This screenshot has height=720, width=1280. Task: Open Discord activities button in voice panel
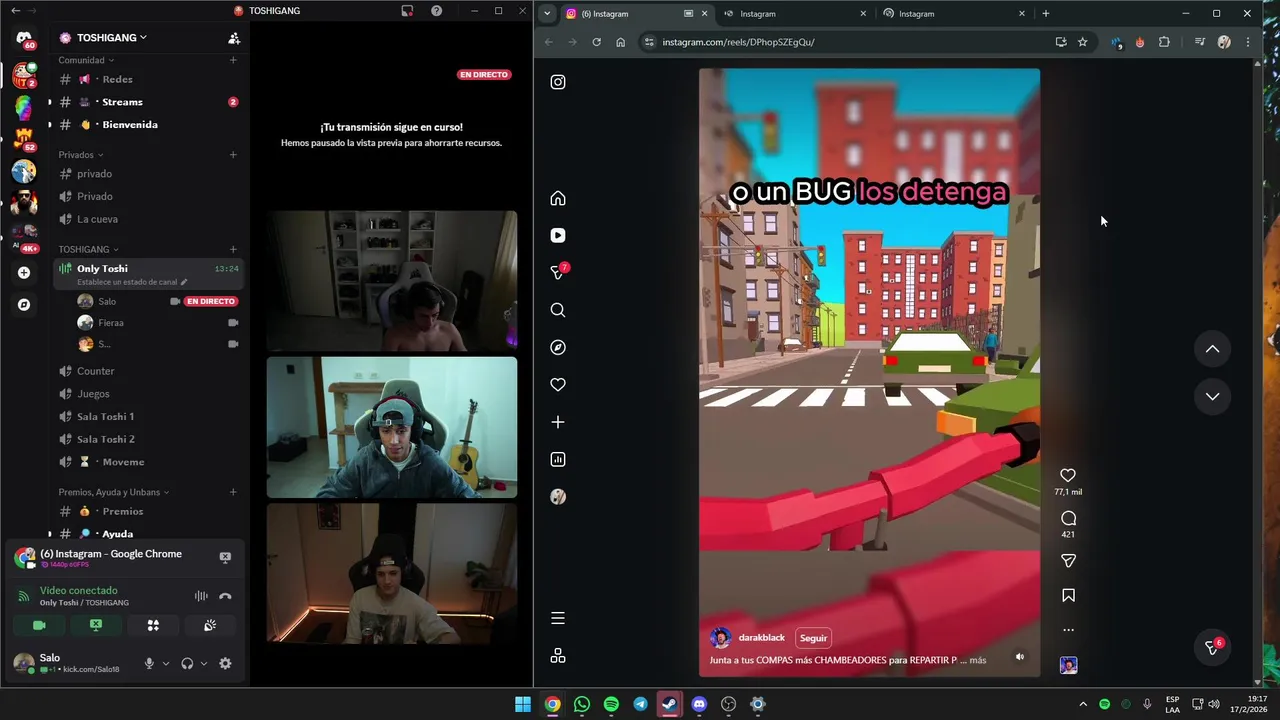(153, 625)
